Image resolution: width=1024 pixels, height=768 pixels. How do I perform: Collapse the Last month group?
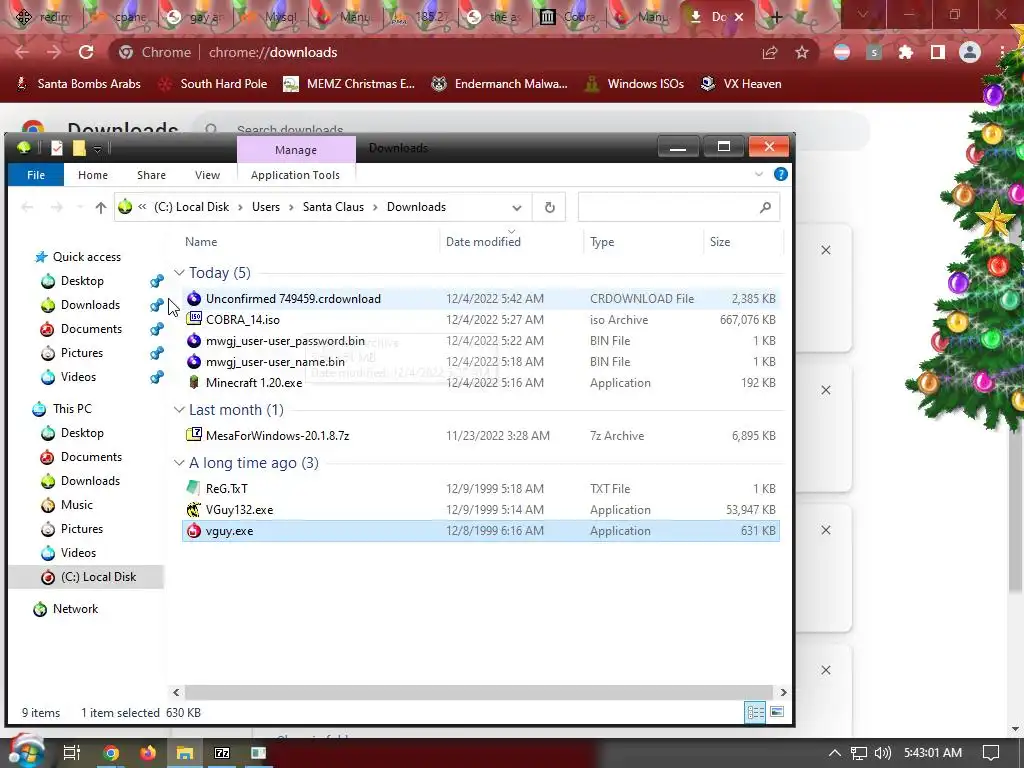point(179,409)
